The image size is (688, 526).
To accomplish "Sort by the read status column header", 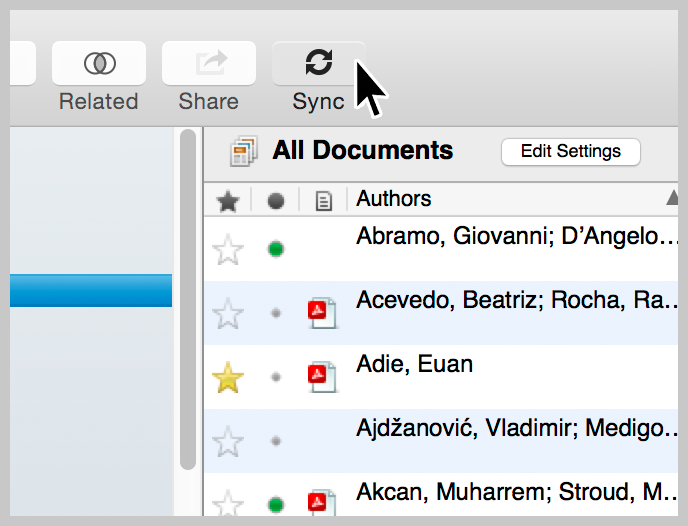I will [276, 201].
